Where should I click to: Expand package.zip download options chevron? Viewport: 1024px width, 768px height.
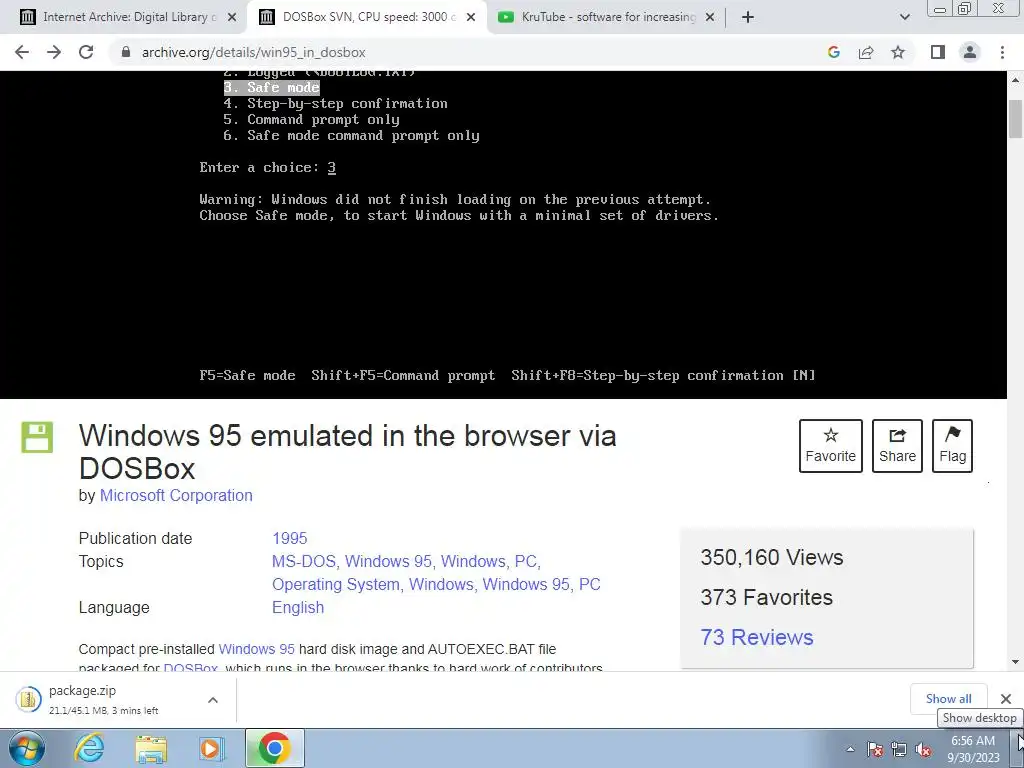(x=212, y=699)
